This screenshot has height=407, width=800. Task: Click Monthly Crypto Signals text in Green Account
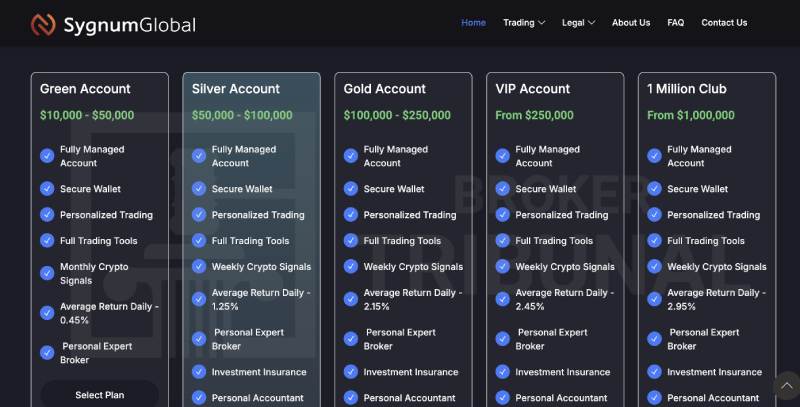point(94,273)
